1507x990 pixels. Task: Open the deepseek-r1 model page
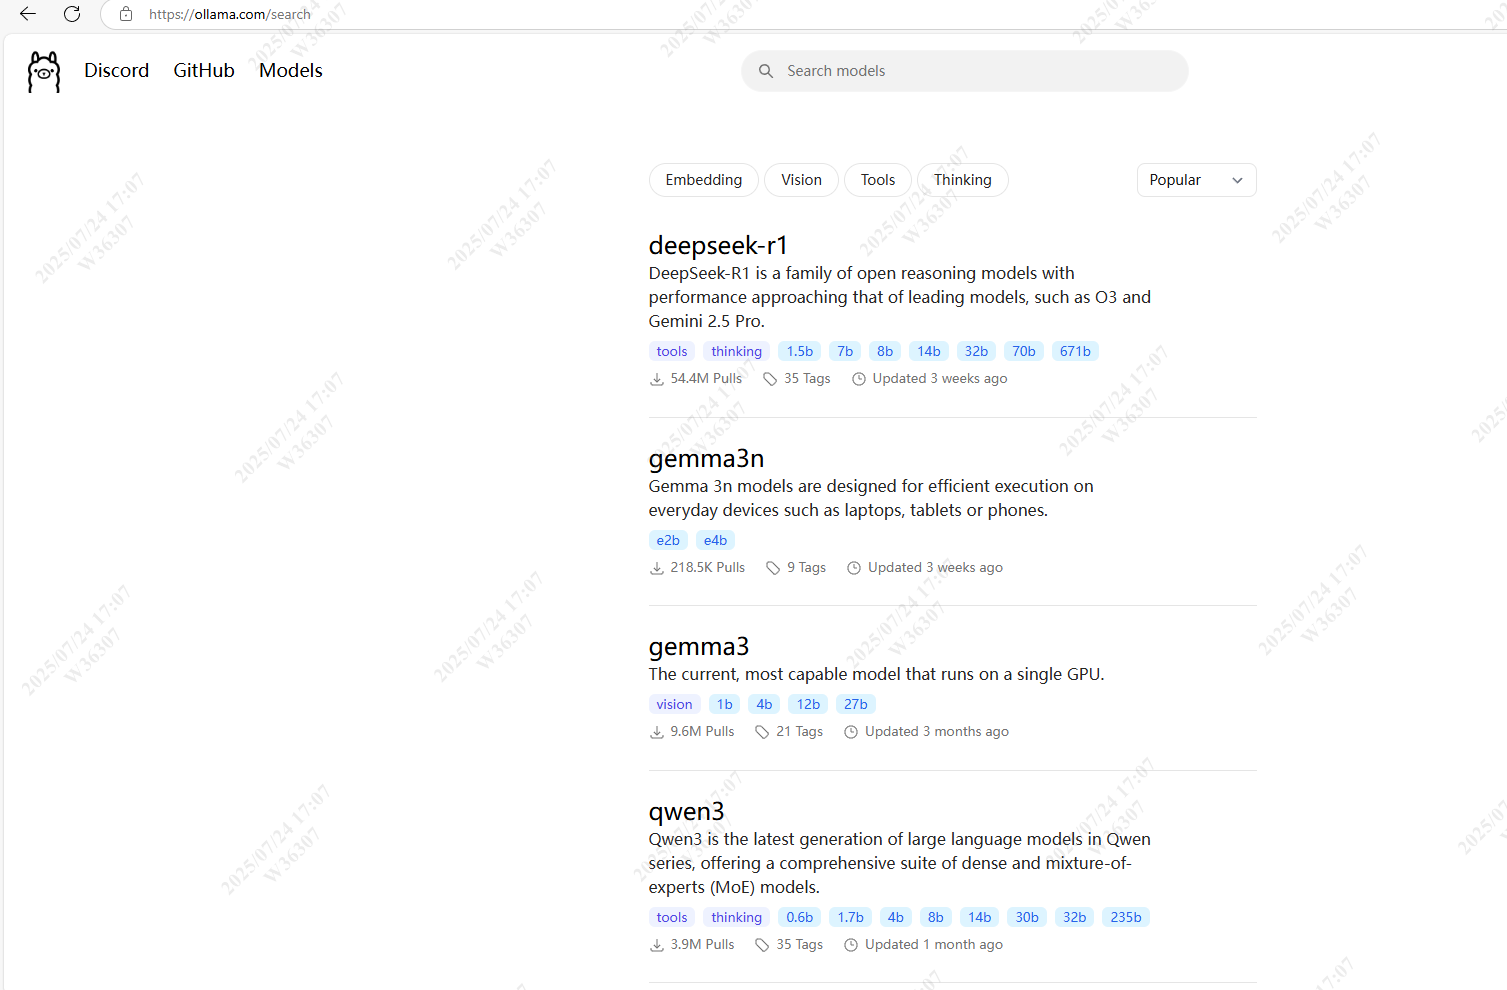point(718,246)
